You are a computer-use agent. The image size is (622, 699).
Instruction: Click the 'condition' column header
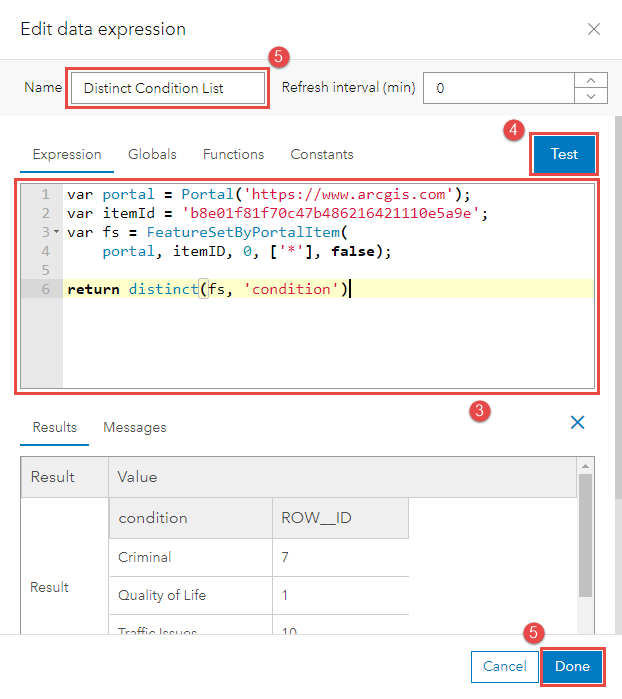[191, 518]
